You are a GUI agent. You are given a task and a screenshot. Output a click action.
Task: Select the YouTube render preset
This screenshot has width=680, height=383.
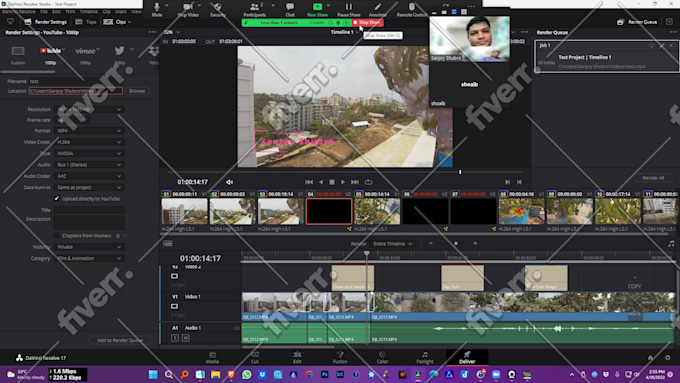pyautogui.click(x=50, y=51)
